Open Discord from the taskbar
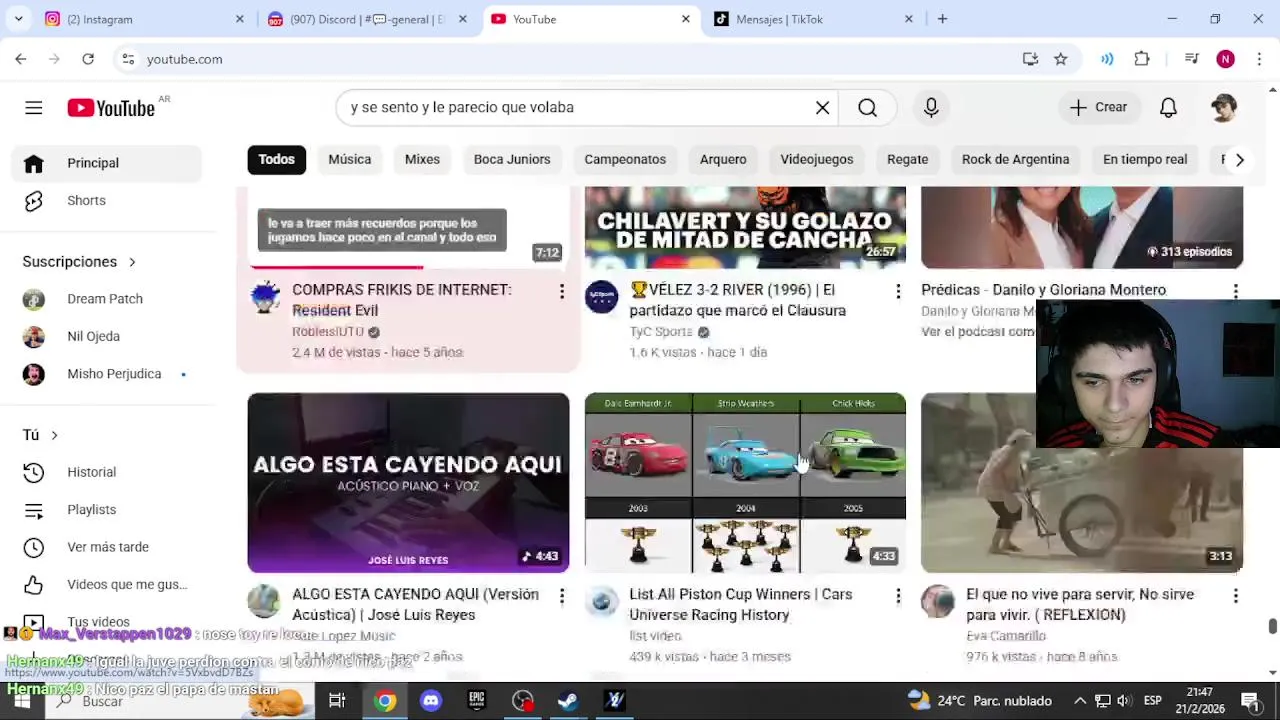 (431, 701)
